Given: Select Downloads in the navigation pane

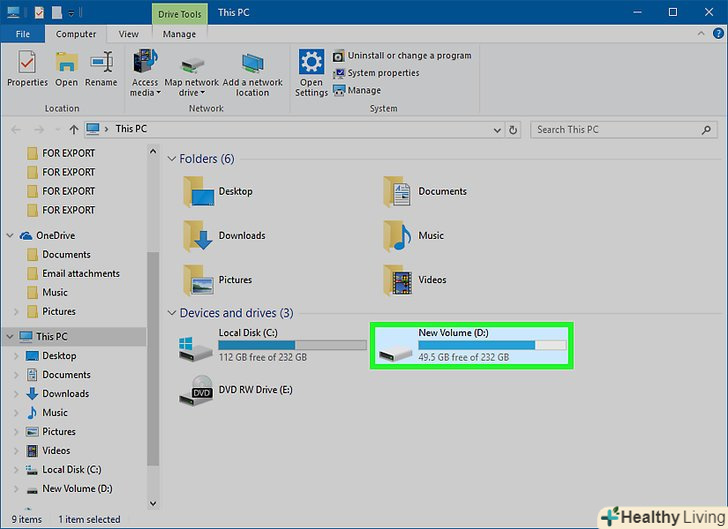Looking at the screenshot, I should tap(65, 394).
